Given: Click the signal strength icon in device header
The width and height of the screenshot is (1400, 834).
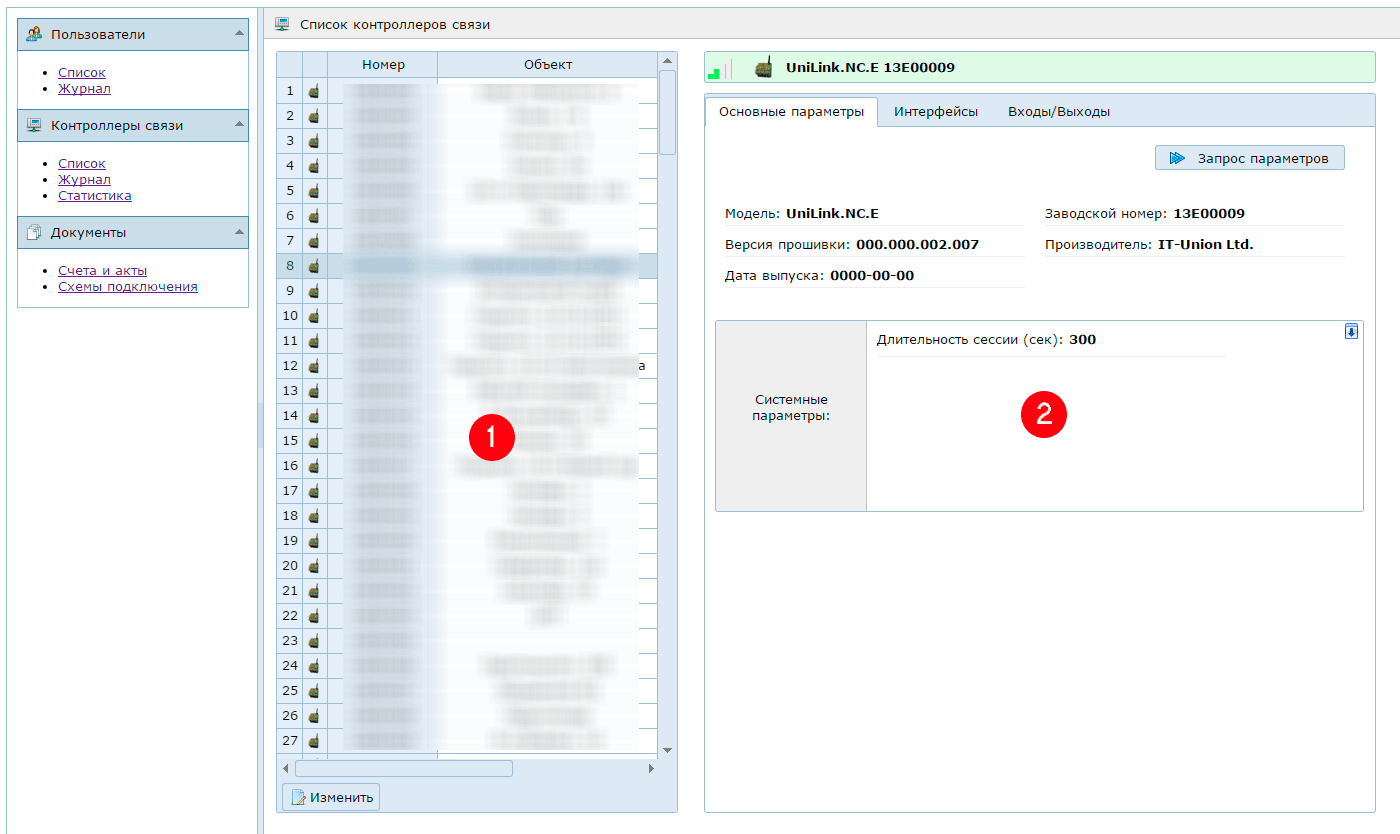Looking at the screenshot, I should coord(719,68).
